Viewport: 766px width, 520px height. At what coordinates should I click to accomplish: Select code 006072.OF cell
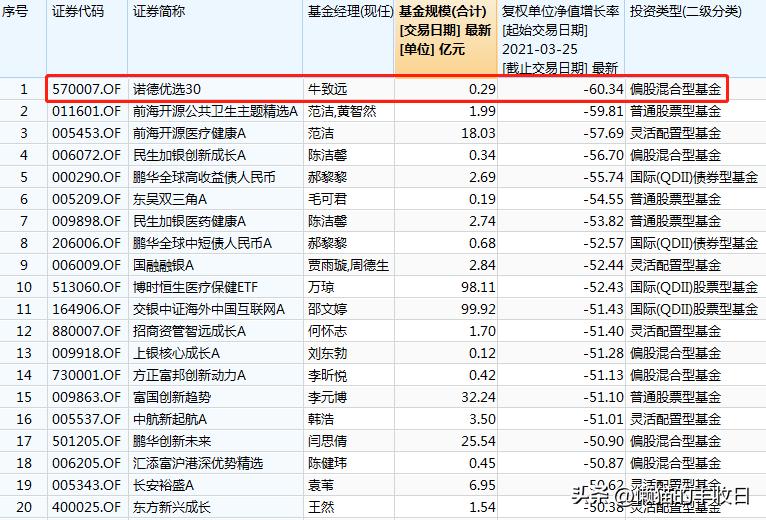coord(86,155)
